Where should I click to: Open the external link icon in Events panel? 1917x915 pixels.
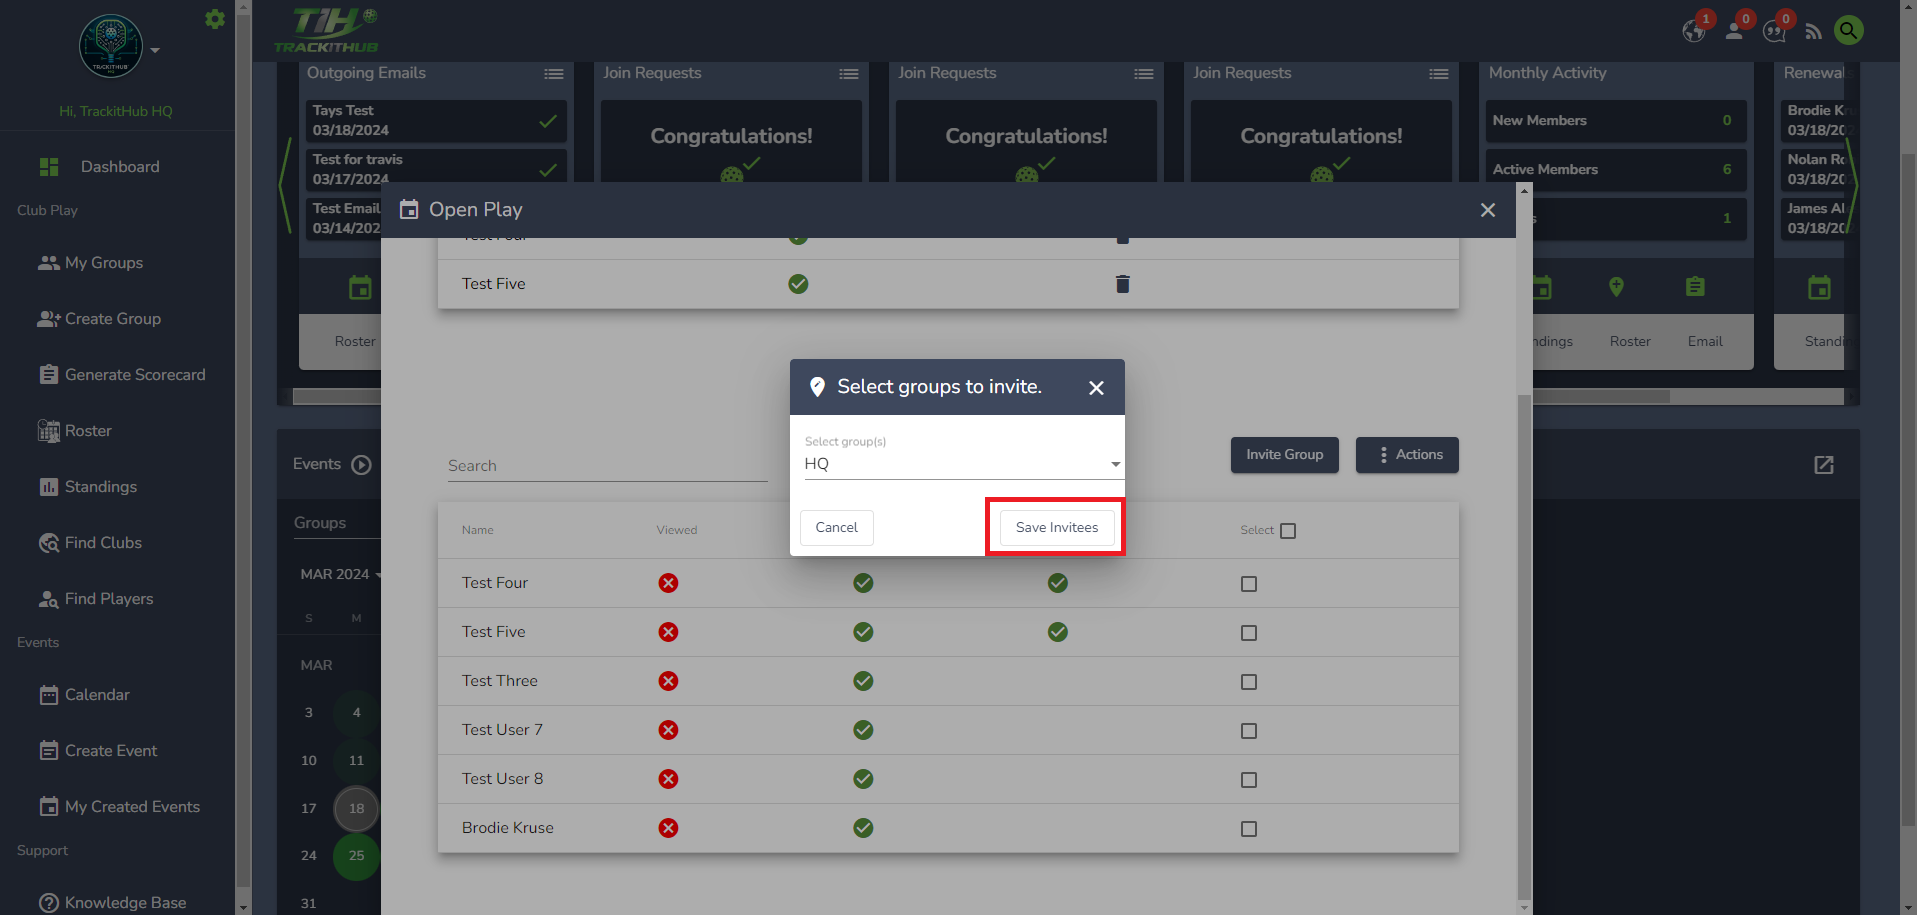click(x=1824, y=465)
